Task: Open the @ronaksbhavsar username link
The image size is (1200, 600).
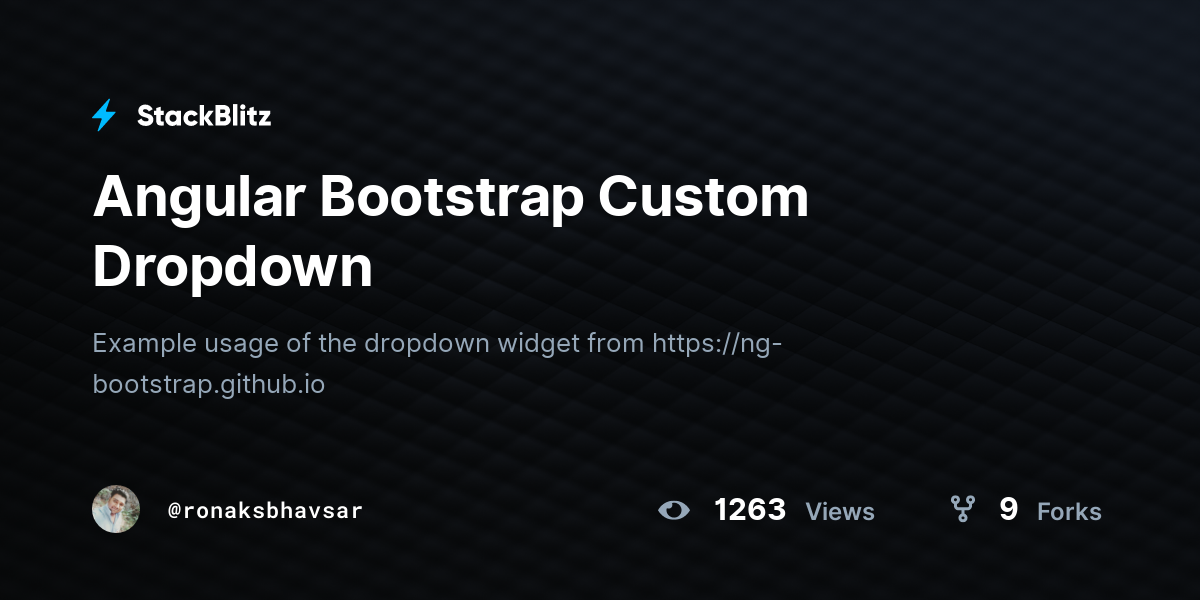Action: pyautogui.click(x=265, y=511)
